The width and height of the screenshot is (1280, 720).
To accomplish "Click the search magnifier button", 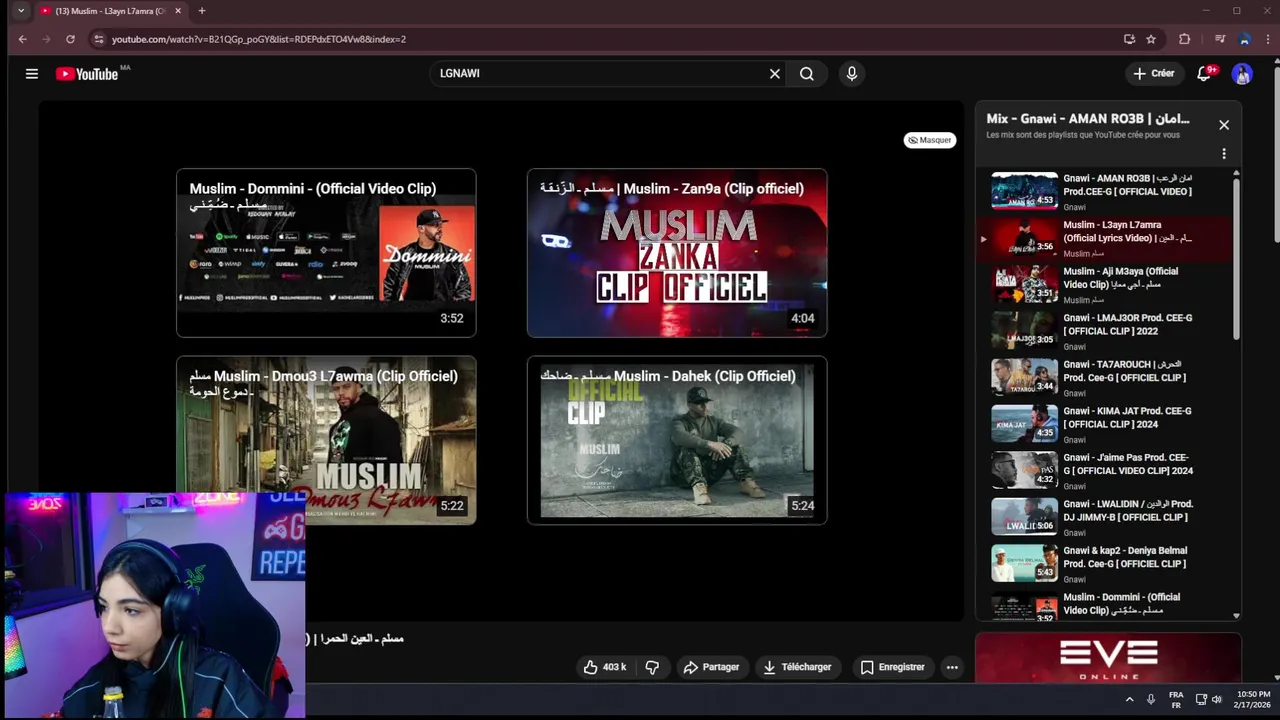I will coord(807,73).
